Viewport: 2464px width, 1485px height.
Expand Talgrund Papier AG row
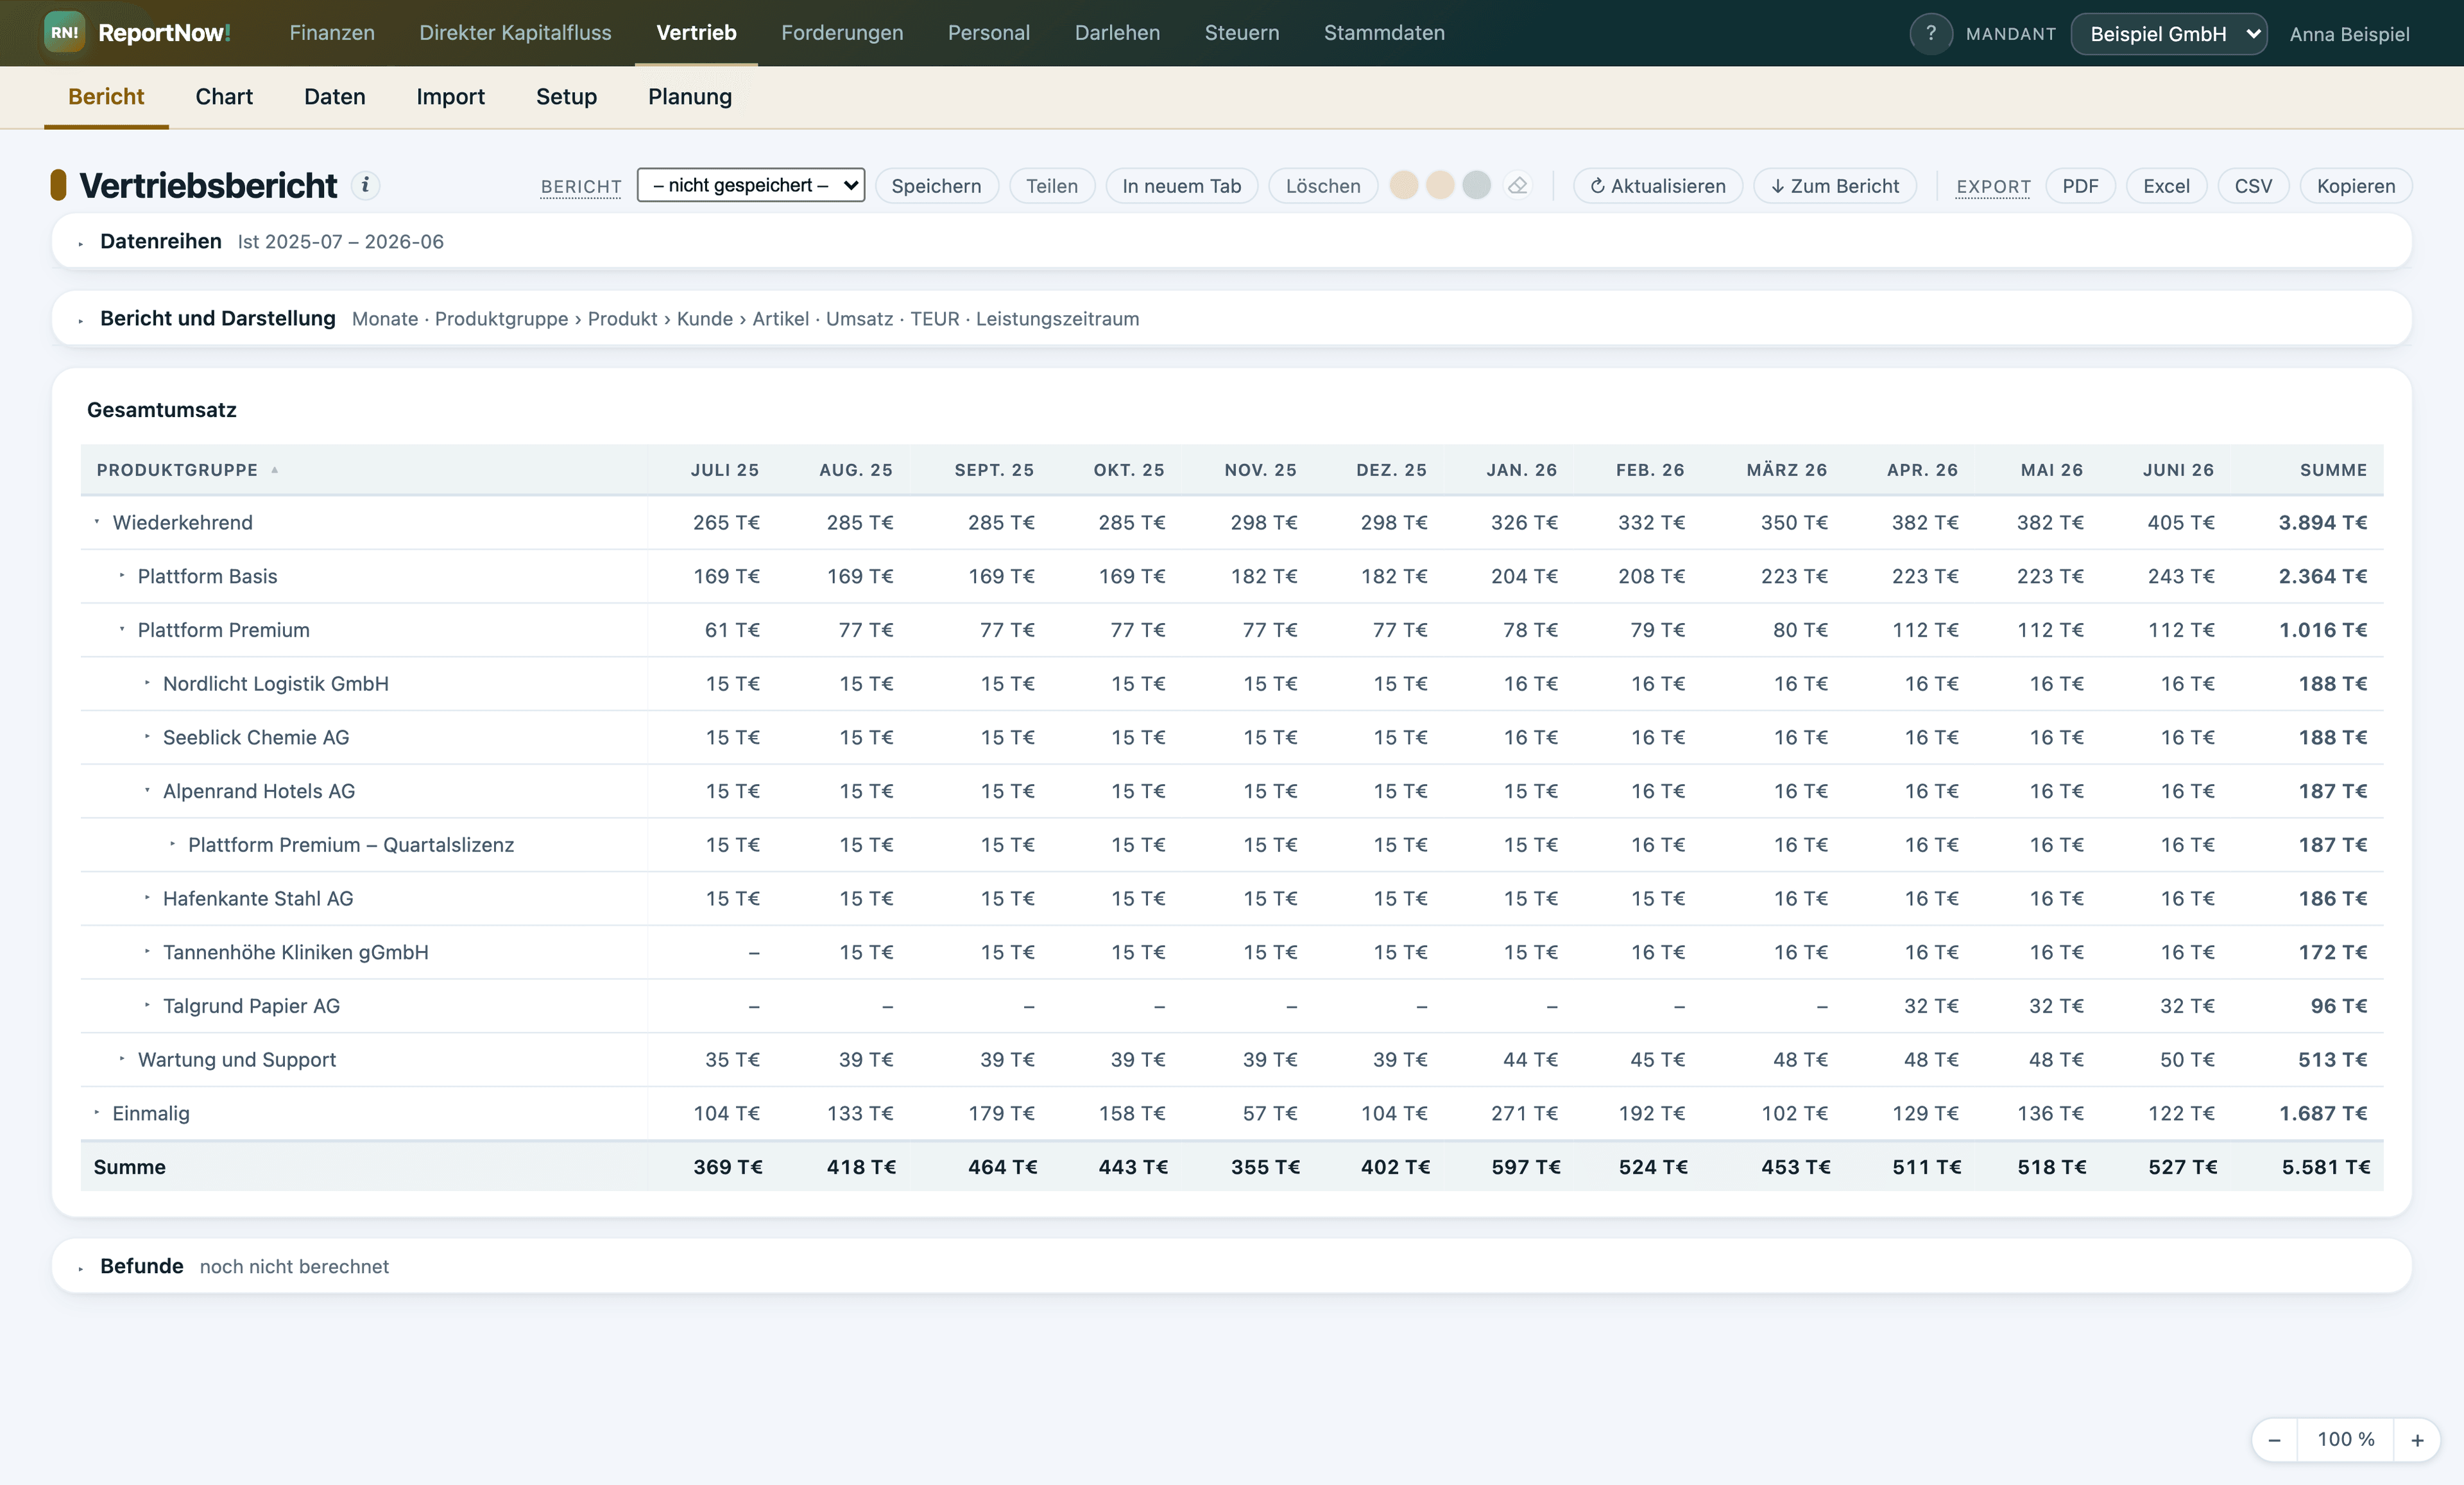click(147, 1006)
